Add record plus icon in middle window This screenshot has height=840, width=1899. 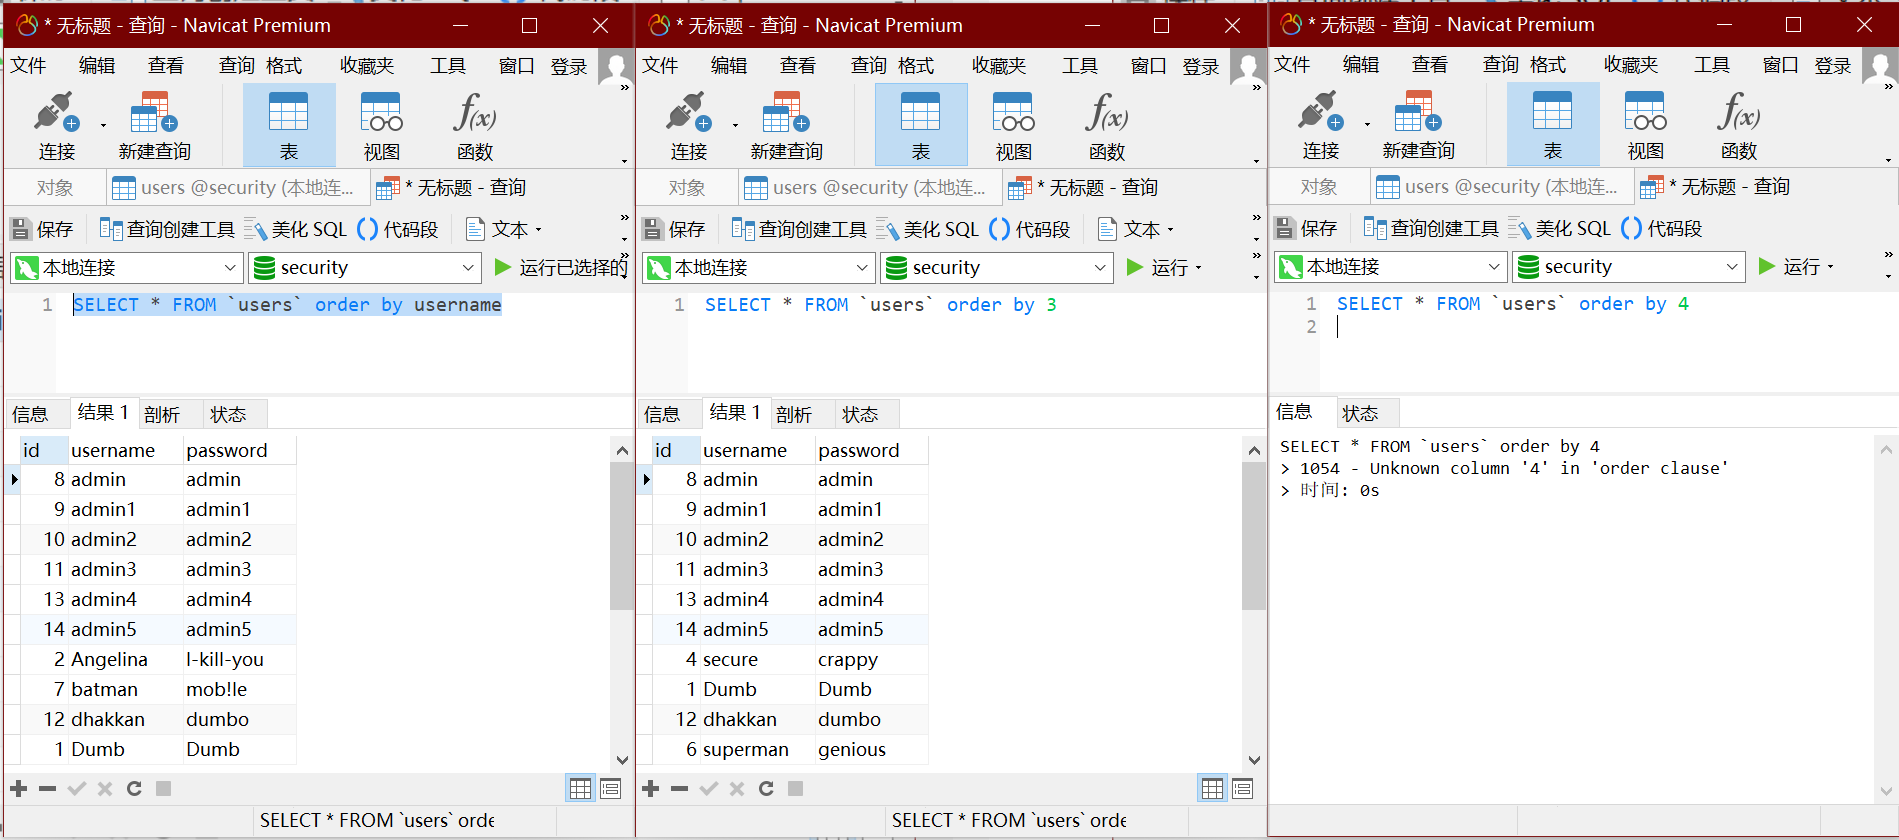651,789
